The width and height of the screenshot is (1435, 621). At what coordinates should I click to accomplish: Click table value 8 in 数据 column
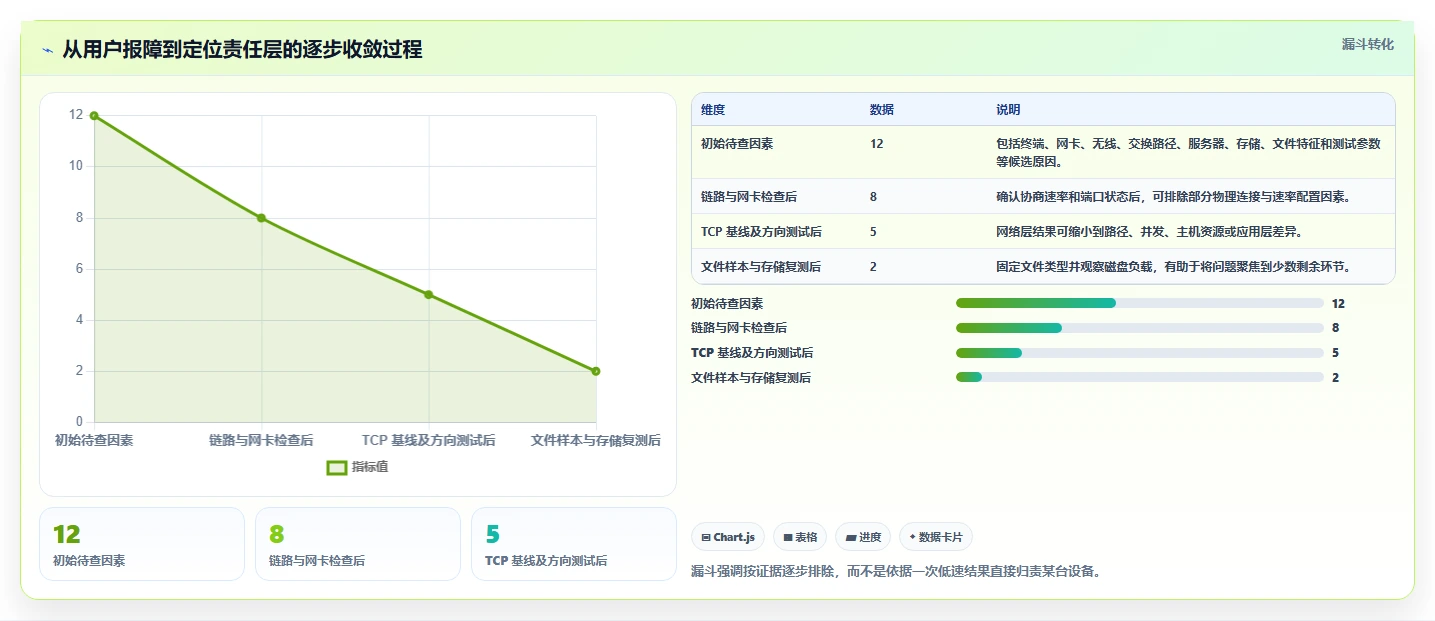[x=874, y=197]
